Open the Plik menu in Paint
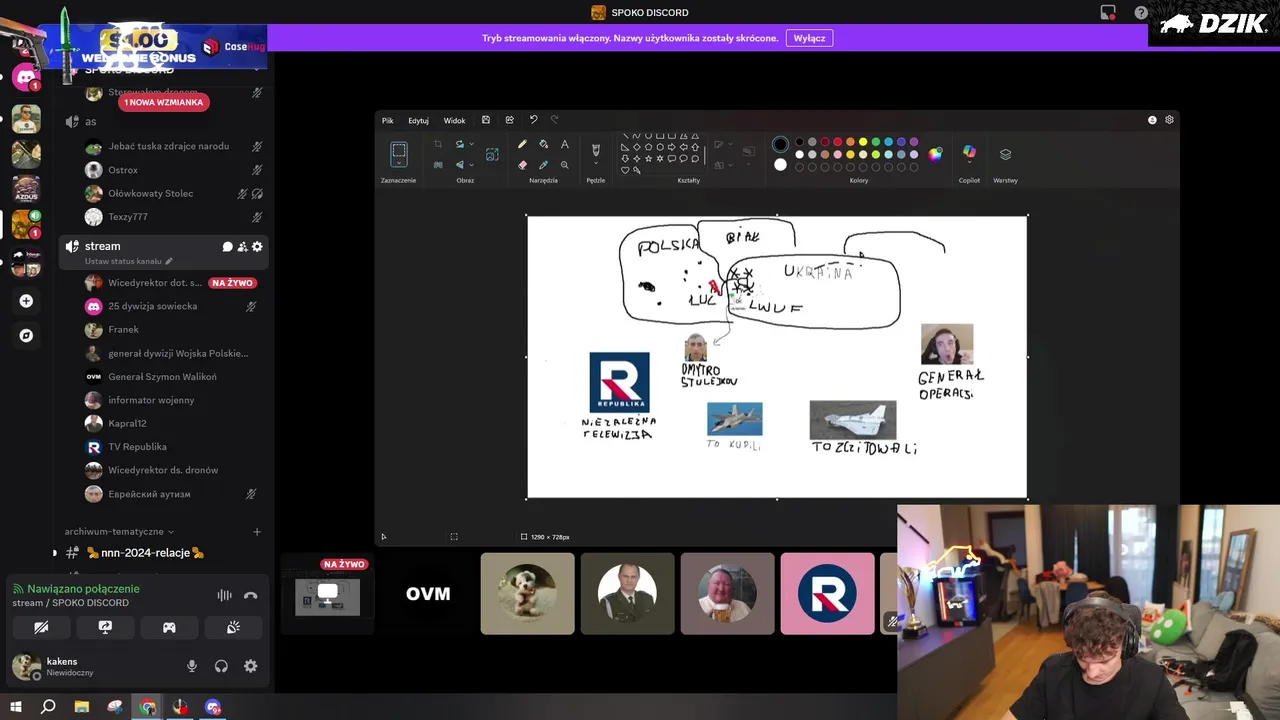The image size is (1280, 720). pyautogui.click(x=387, y=120)
